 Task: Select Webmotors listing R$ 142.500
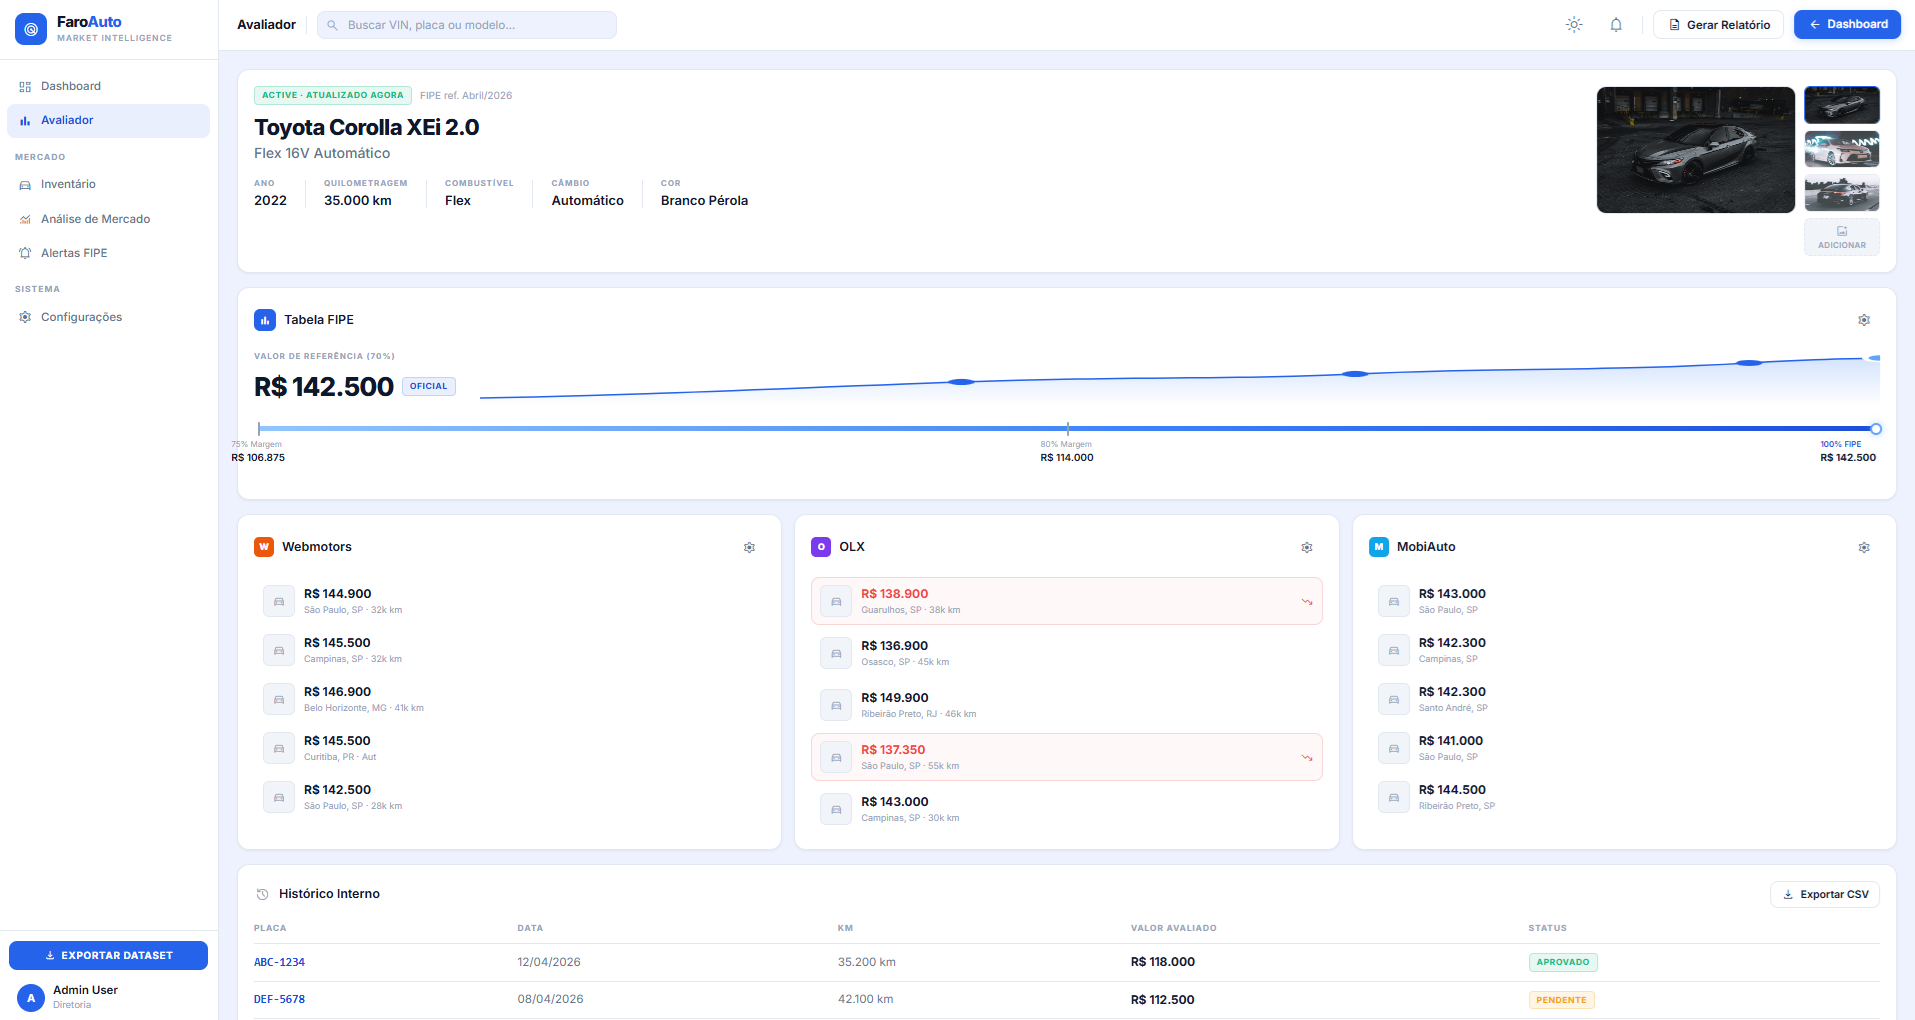(509, 797)
